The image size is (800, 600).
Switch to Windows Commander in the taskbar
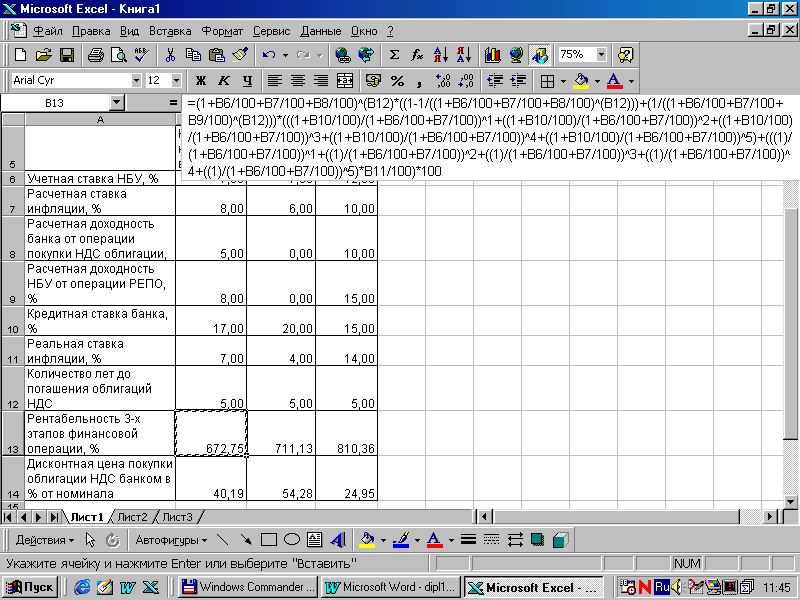pyautogui.click(x=249, y=587)
